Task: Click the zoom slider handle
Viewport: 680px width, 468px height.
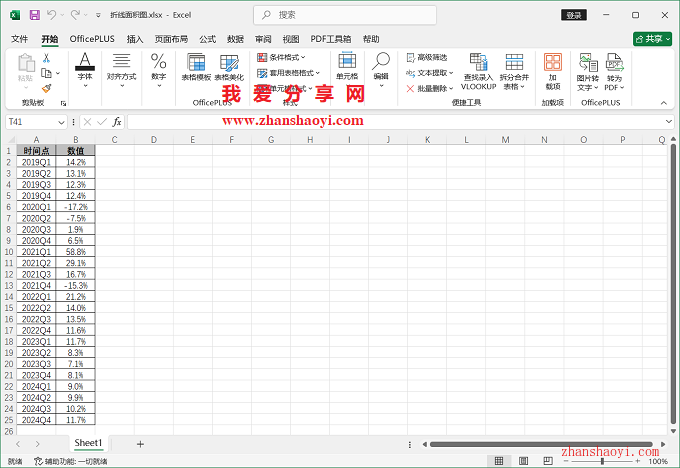Action: 602,461
